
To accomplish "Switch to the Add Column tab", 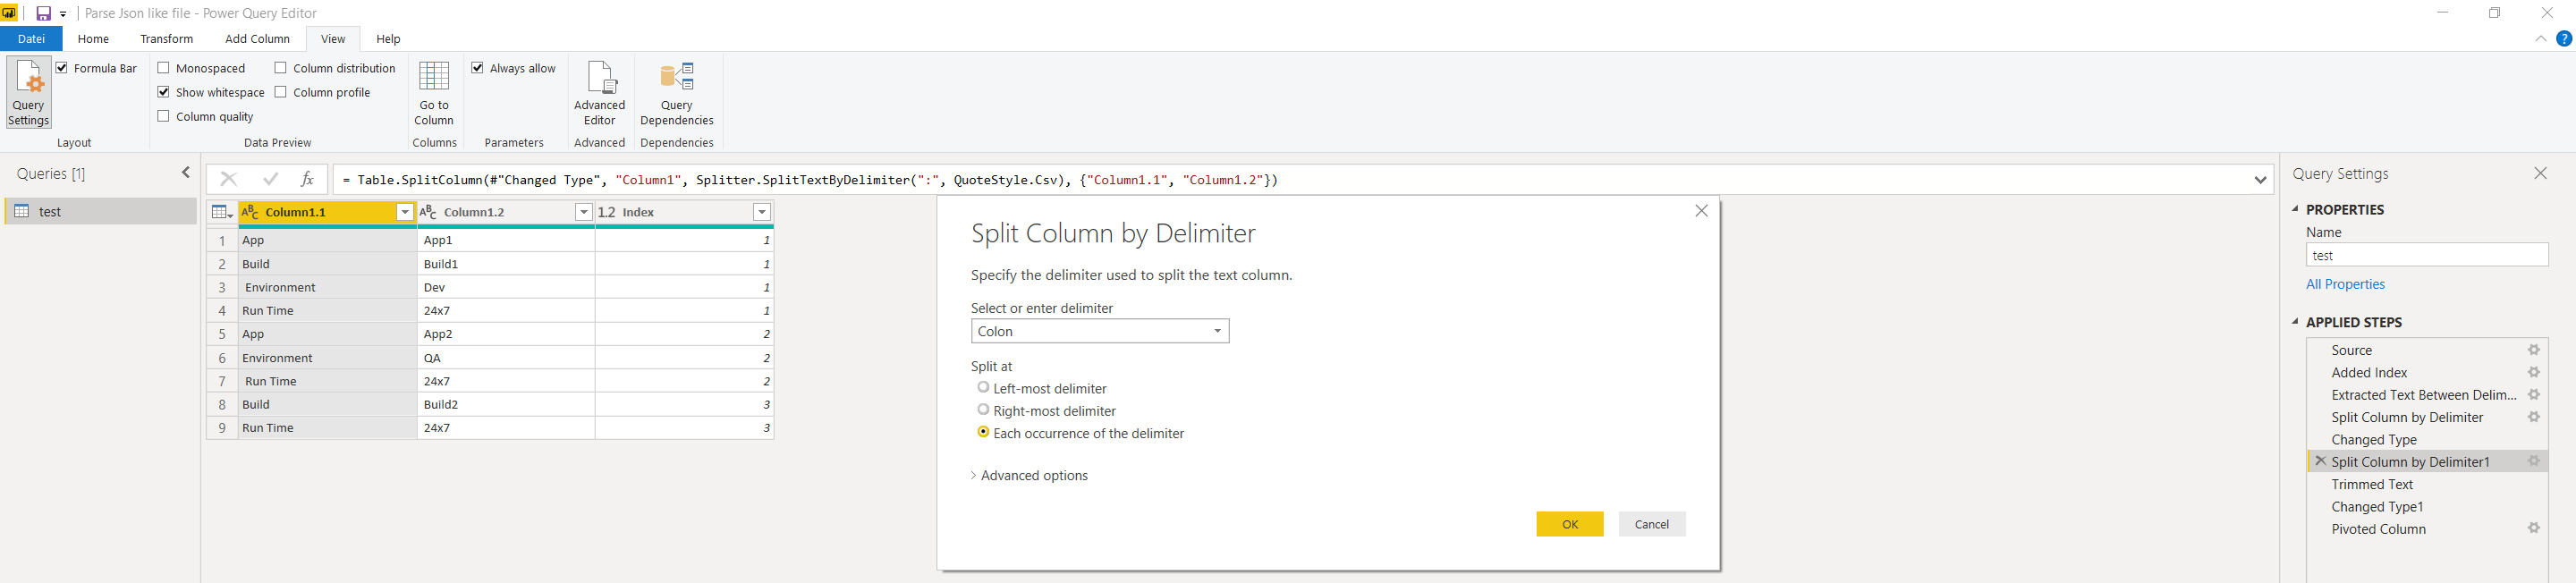I will point(257,39).
